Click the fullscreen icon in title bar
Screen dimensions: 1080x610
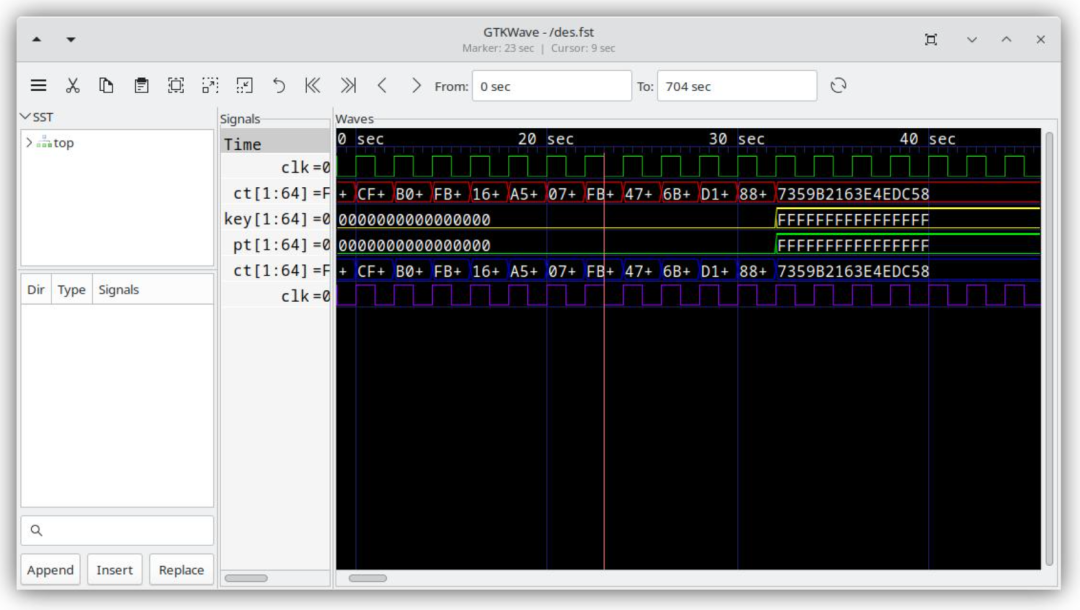(x=931, y=40)
